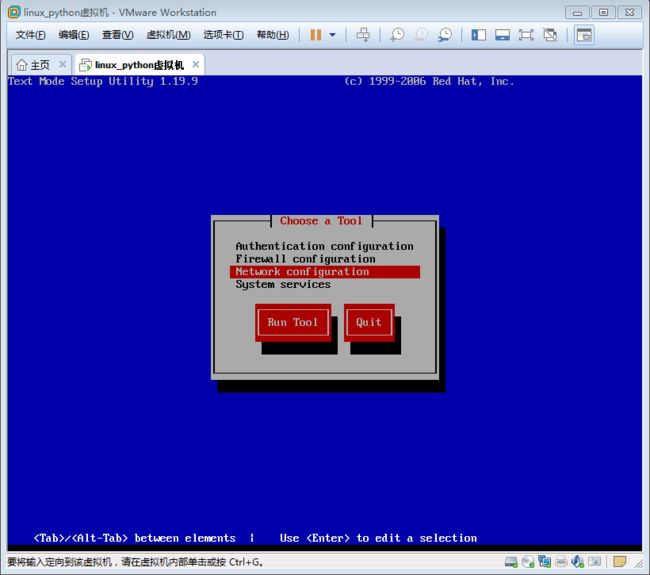Click the 'Choose a Tool' dialog title
The image size is (650, 575).
pyautogui.click(x=321, y=221)
